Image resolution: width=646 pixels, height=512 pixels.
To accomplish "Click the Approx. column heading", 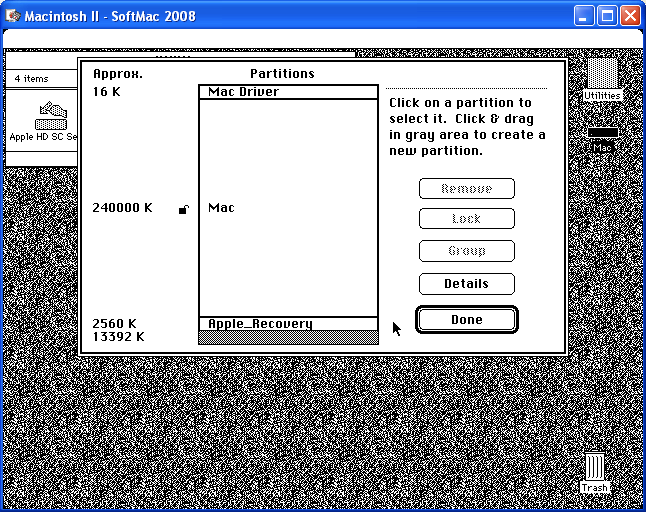I will [118, 74].
